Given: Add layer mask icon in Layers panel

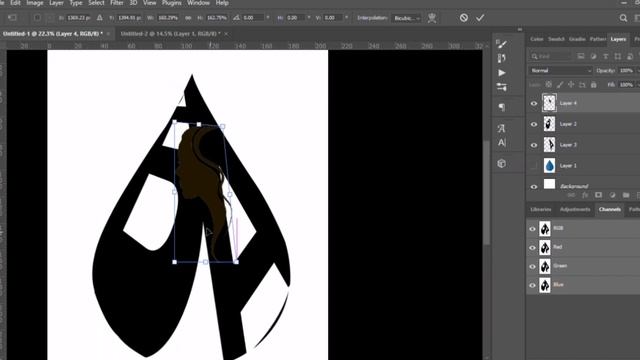Looking at the screenshot, I should click(x=598, y=195).
